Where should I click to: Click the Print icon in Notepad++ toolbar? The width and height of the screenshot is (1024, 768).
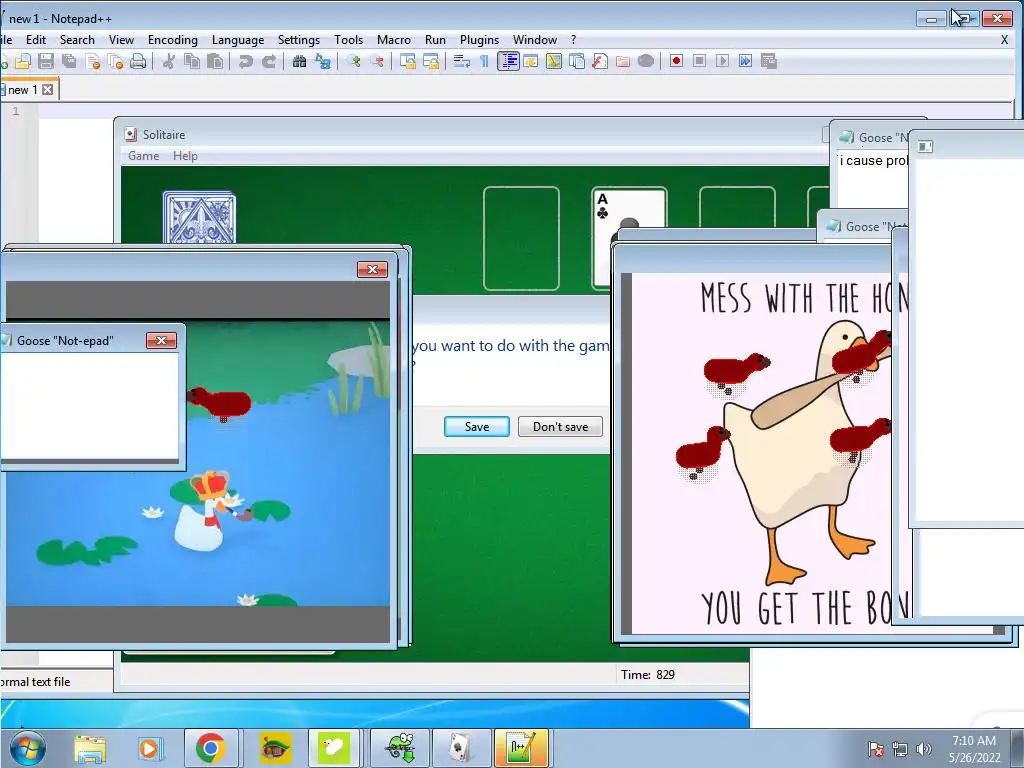coord(138,61)
